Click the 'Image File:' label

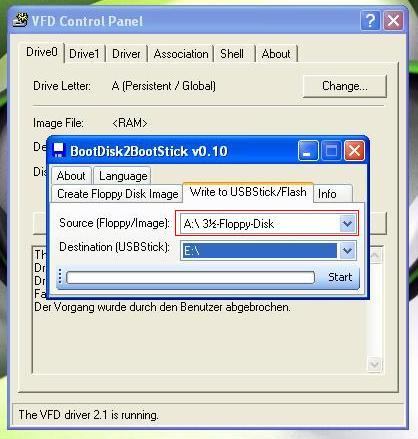[58, 123]
